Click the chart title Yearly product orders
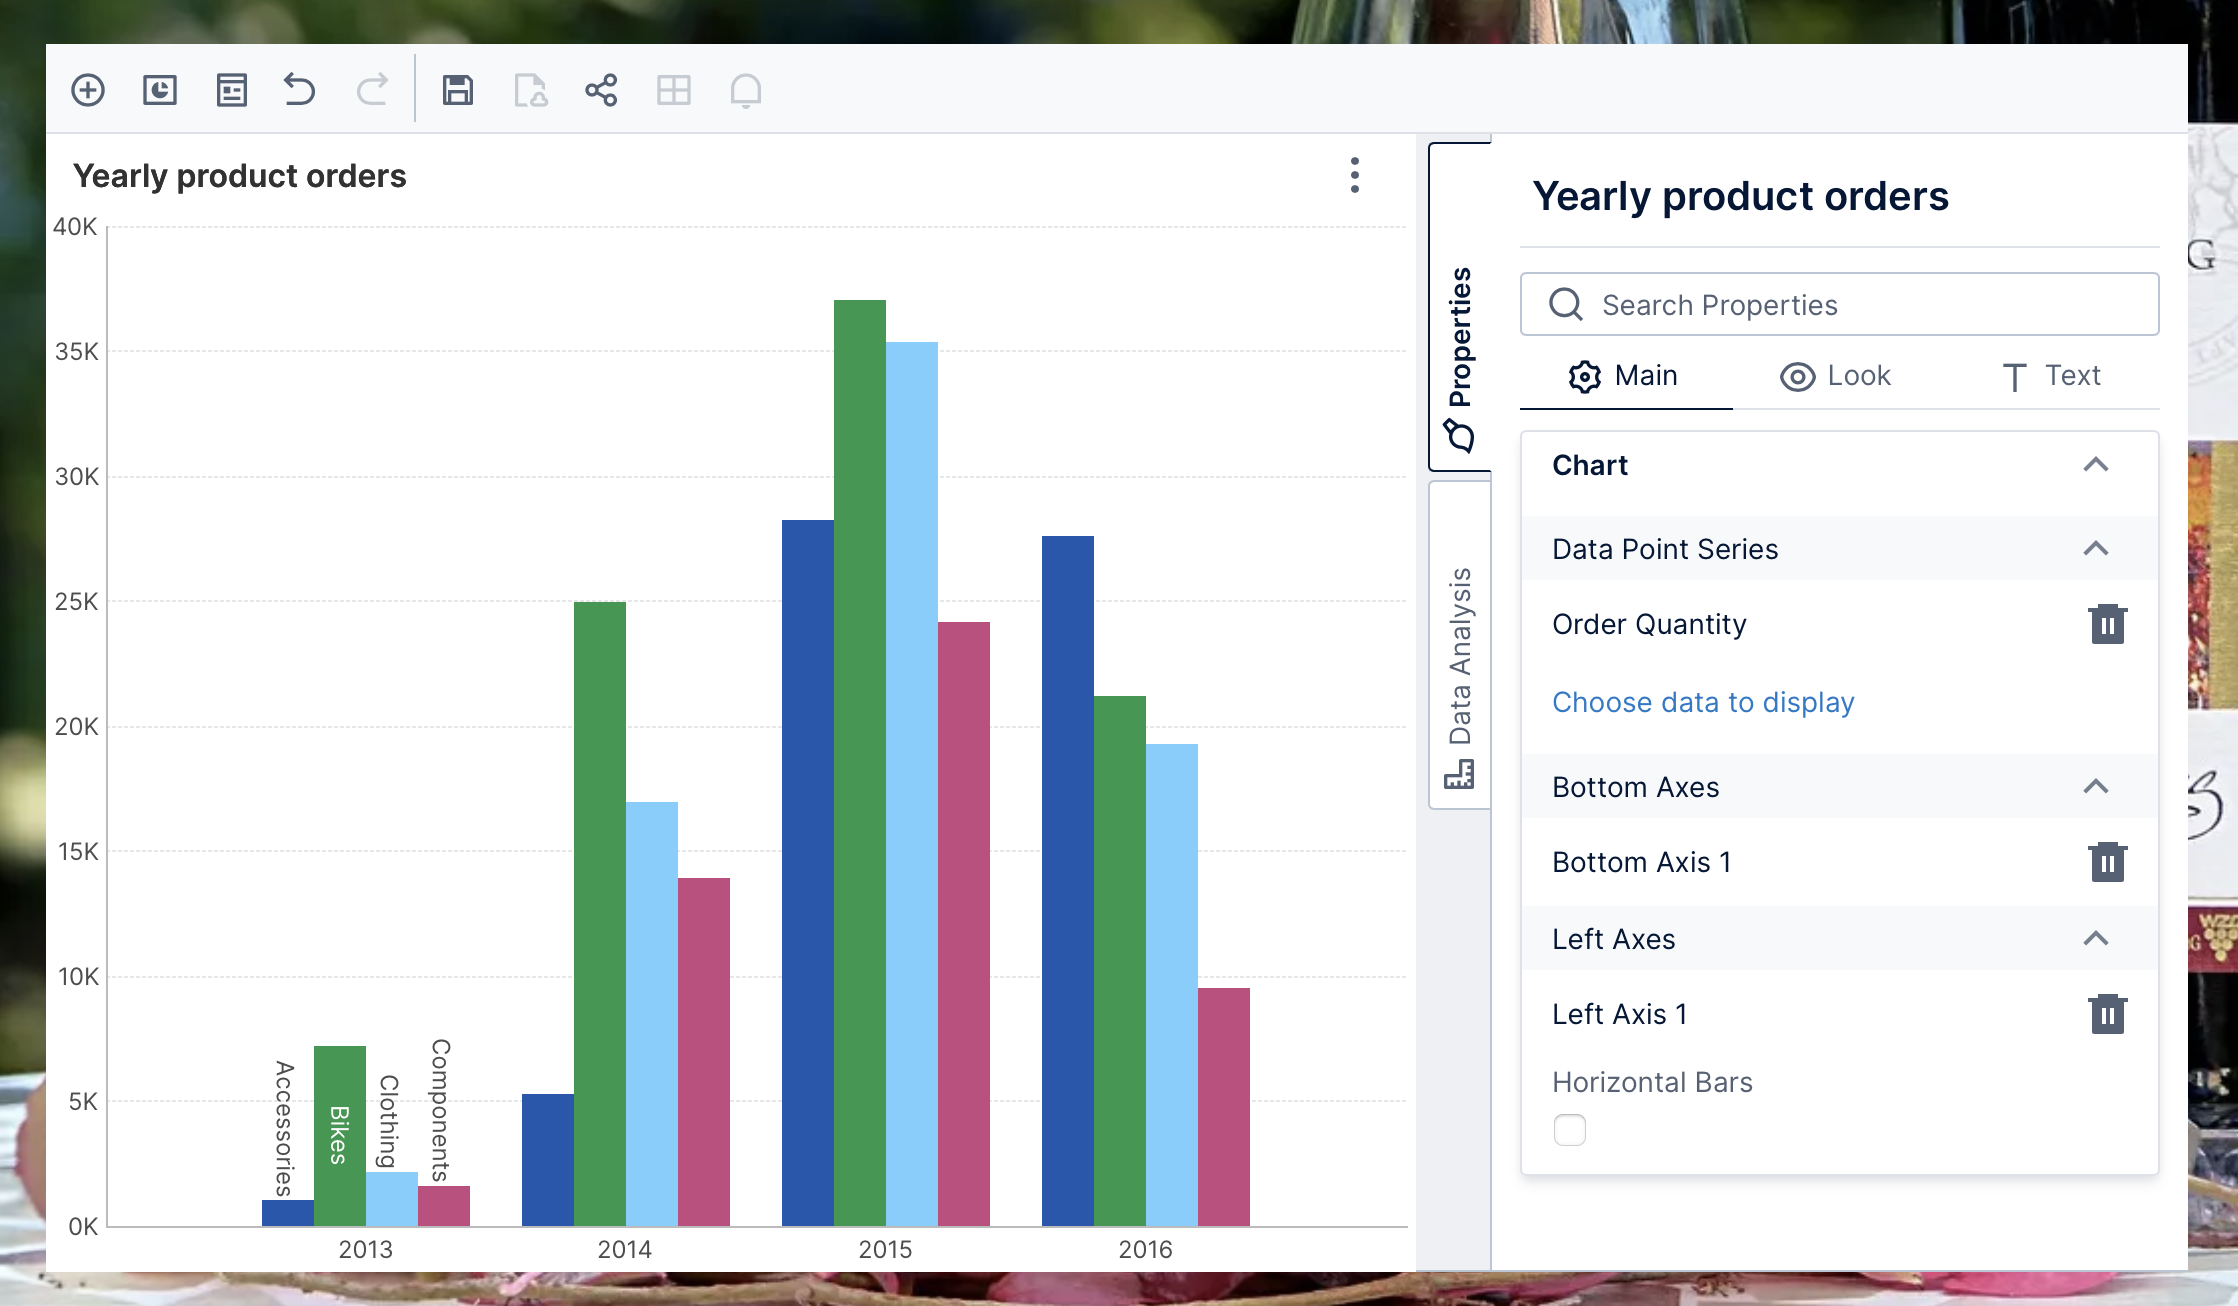Viewport: 2238px width, 1306px height. tap(240, 176)
